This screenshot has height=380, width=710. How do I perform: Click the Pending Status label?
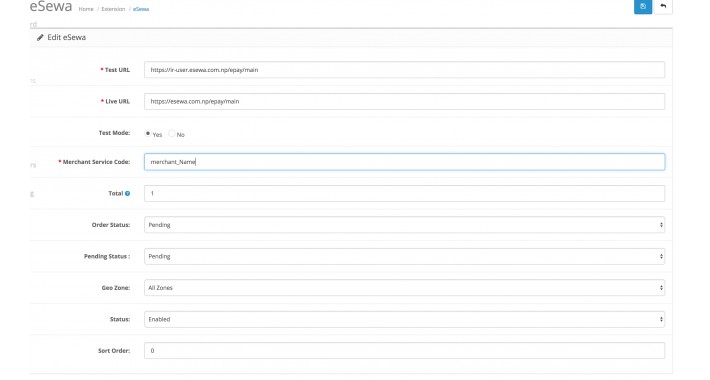click(x=107, y=256)
